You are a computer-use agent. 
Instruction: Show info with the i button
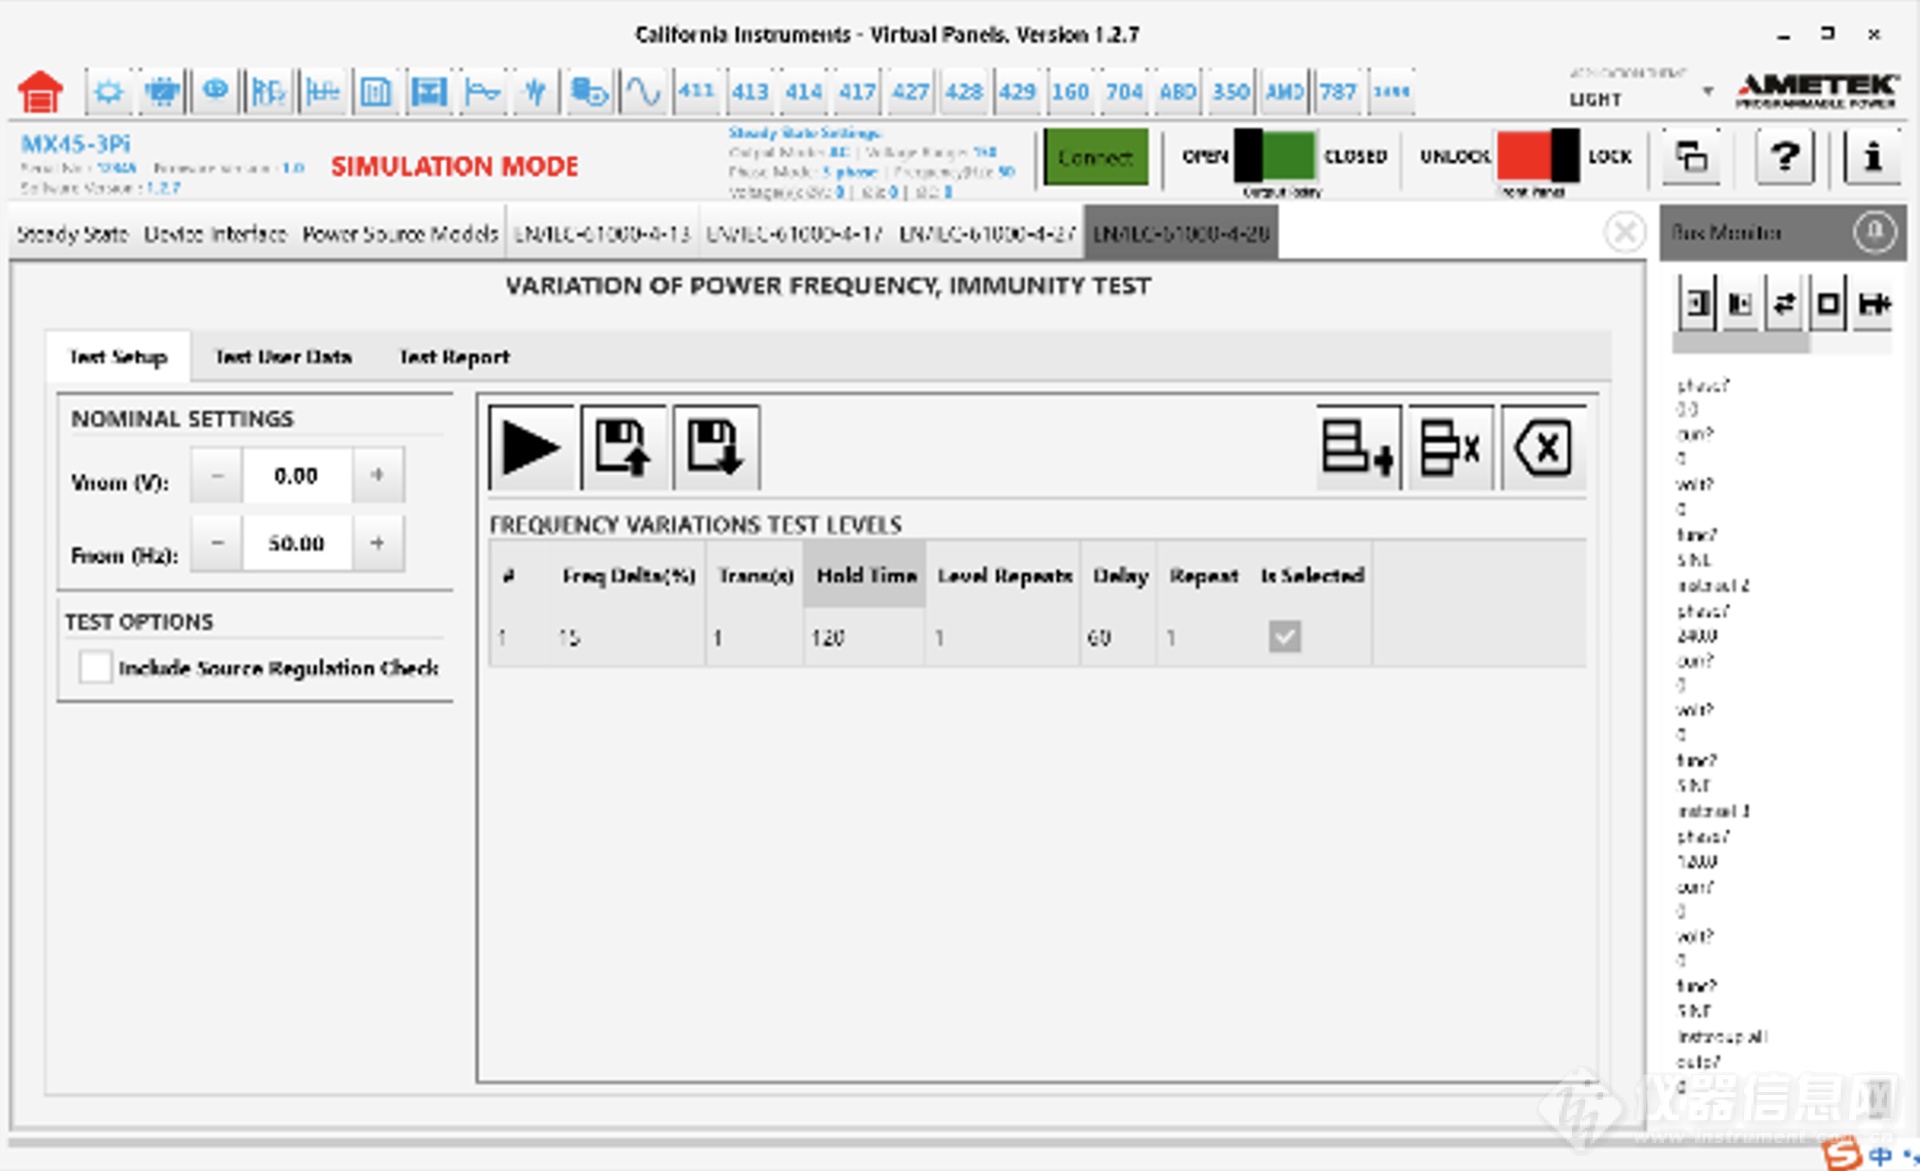tap(1872, 157)
